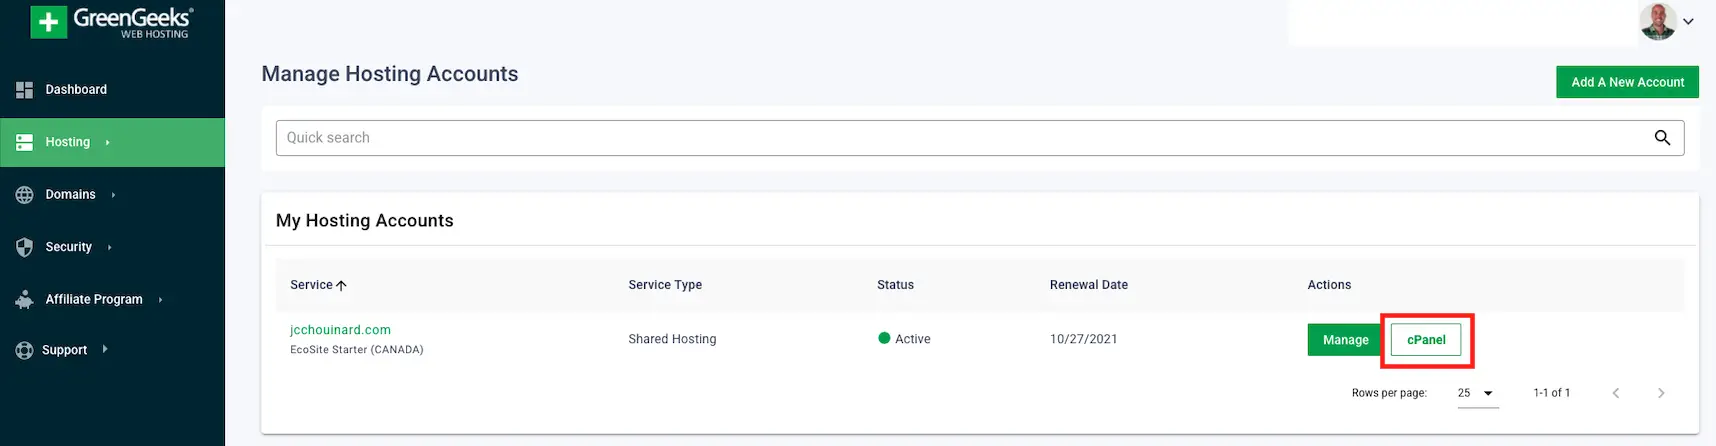Expand the Domains submenu arrow
1716x446 pixels.
coord(113,195)
